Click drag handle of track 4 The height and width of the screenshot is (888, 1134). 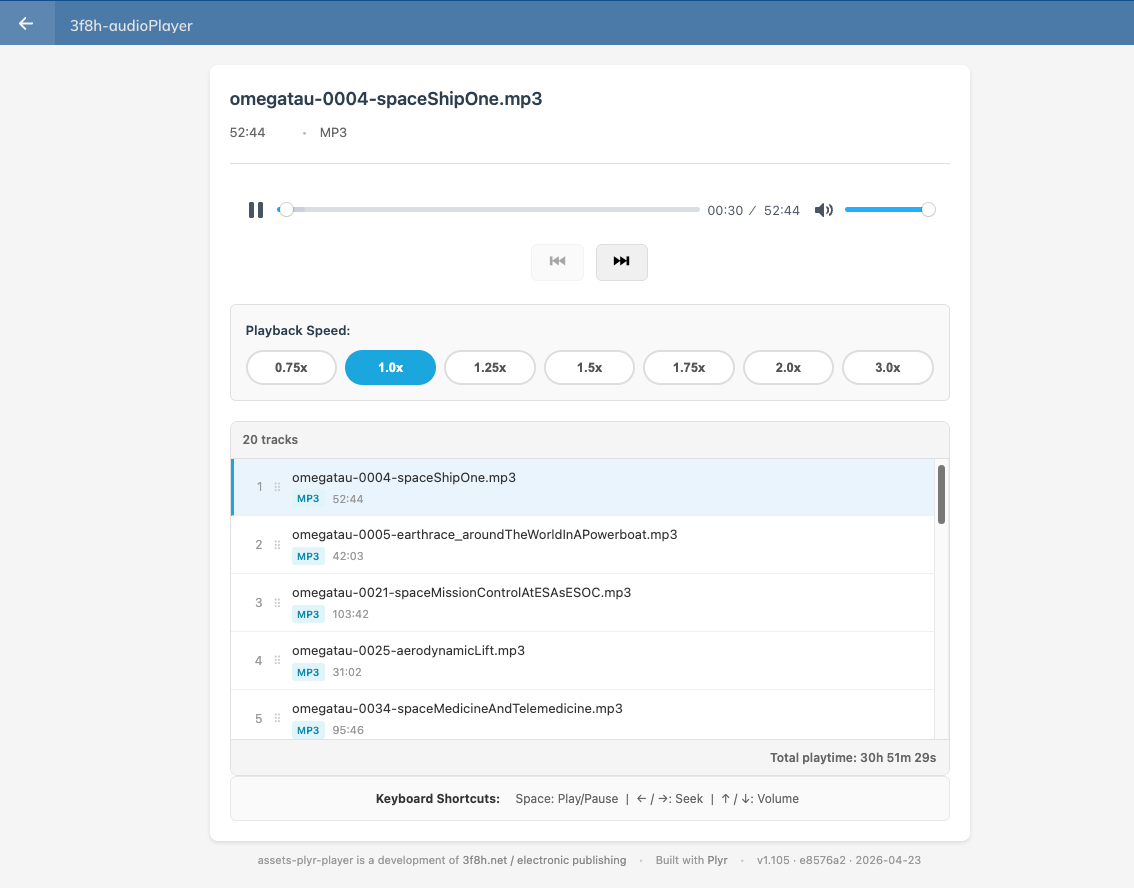(x=277, y=661)
